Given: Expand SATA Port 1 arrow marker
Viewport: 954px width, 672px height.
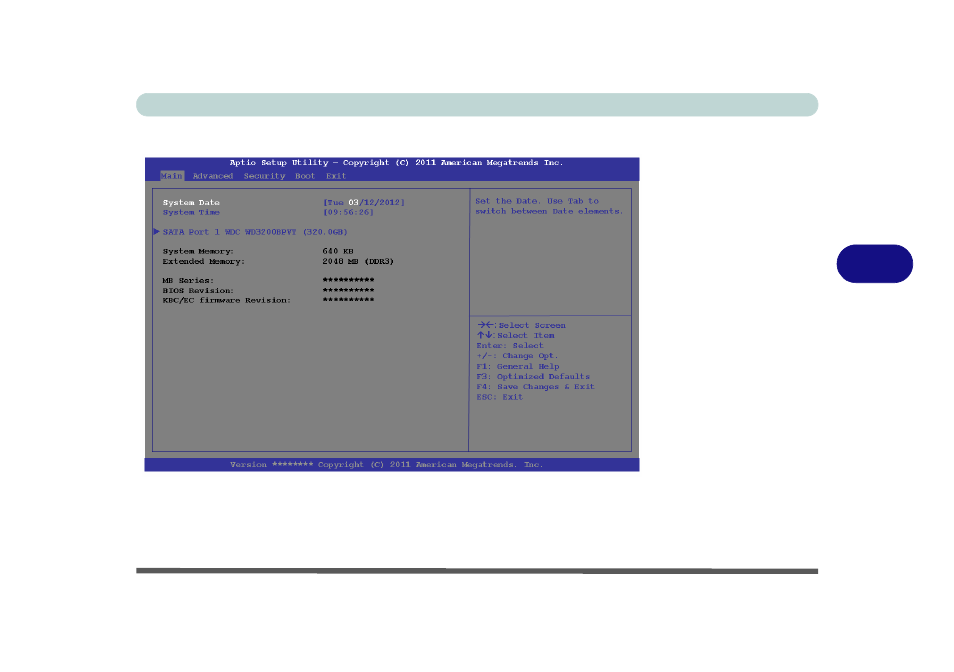Looking at the screenshot, I should pos(156,232).
